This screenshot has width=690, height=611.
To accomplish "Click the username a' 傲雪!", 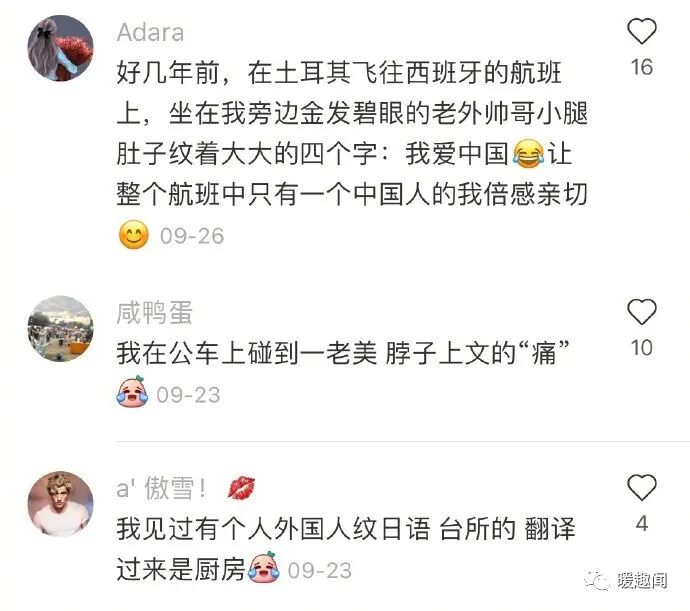I will (161, 488).
